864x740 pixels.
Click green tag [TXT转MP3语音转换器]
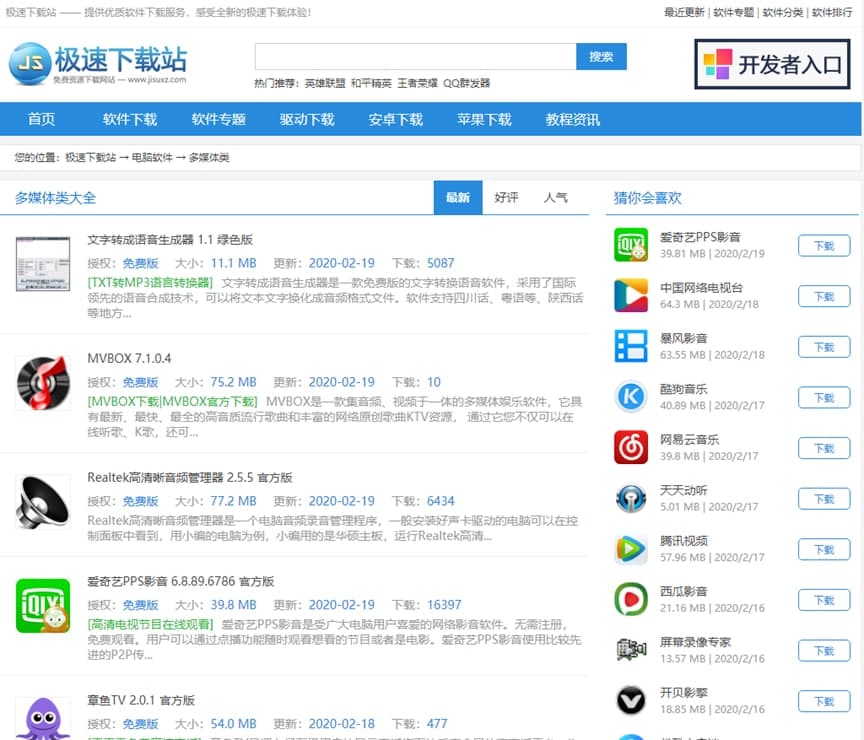150,283
